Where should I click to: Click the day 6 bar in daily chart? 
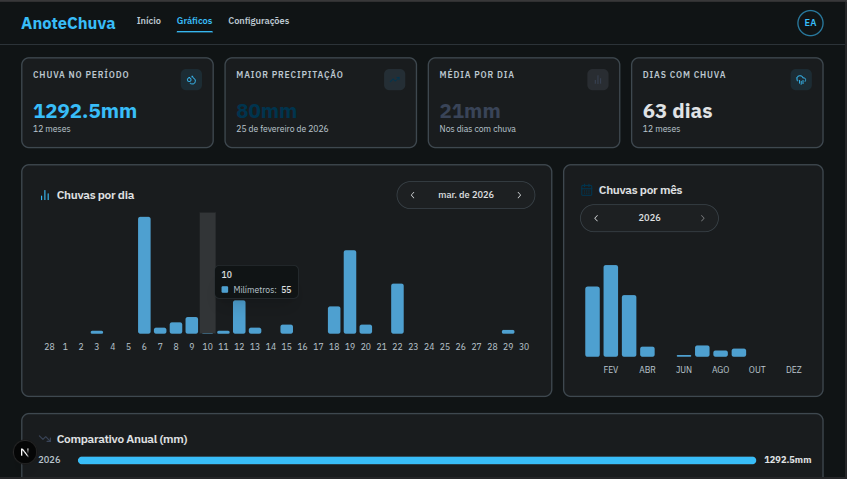(144, 275)
